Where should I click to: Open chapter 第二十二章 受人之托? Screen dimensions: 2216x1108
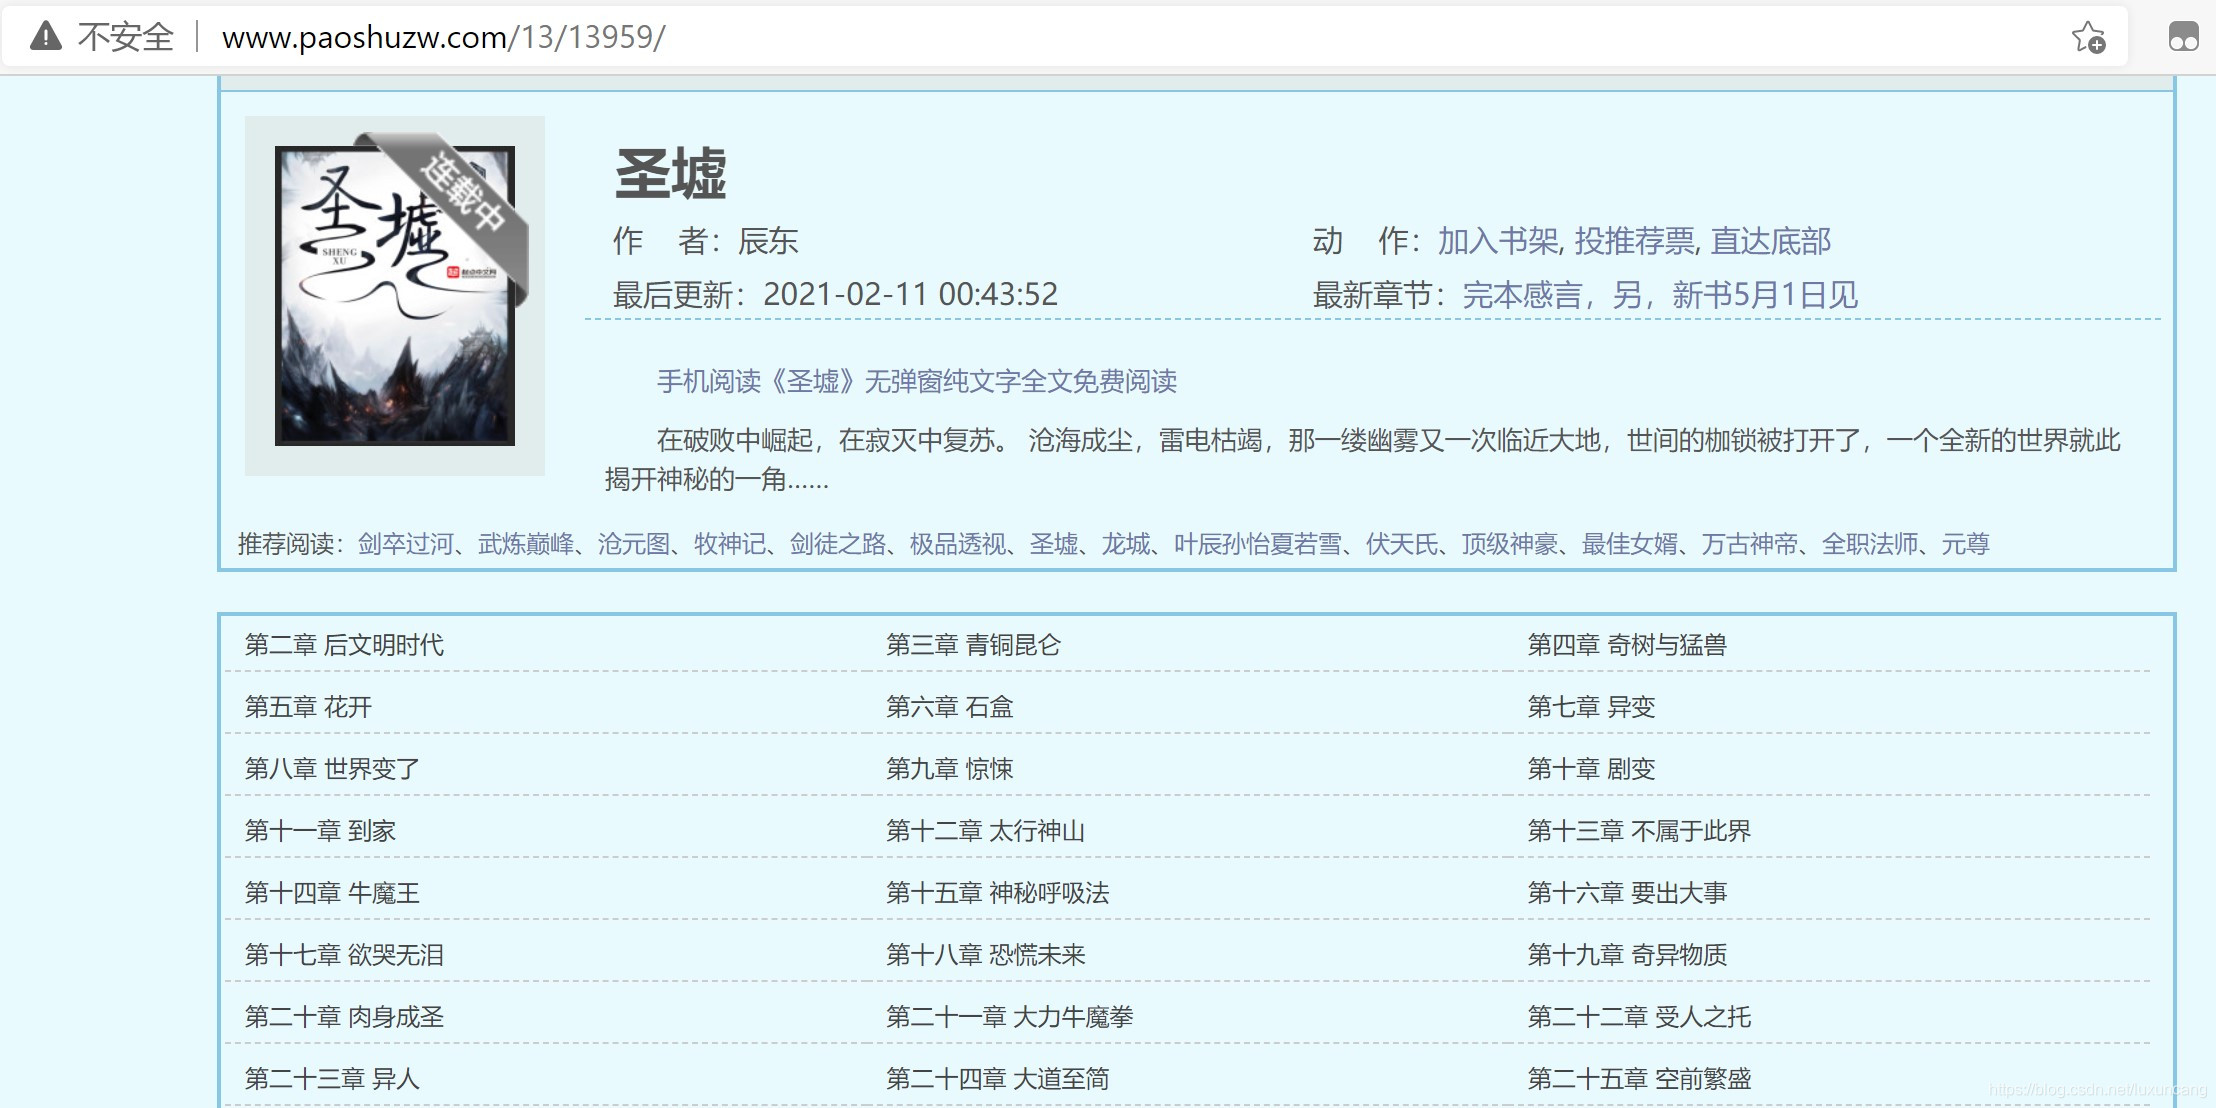tap(1639, 1017)
